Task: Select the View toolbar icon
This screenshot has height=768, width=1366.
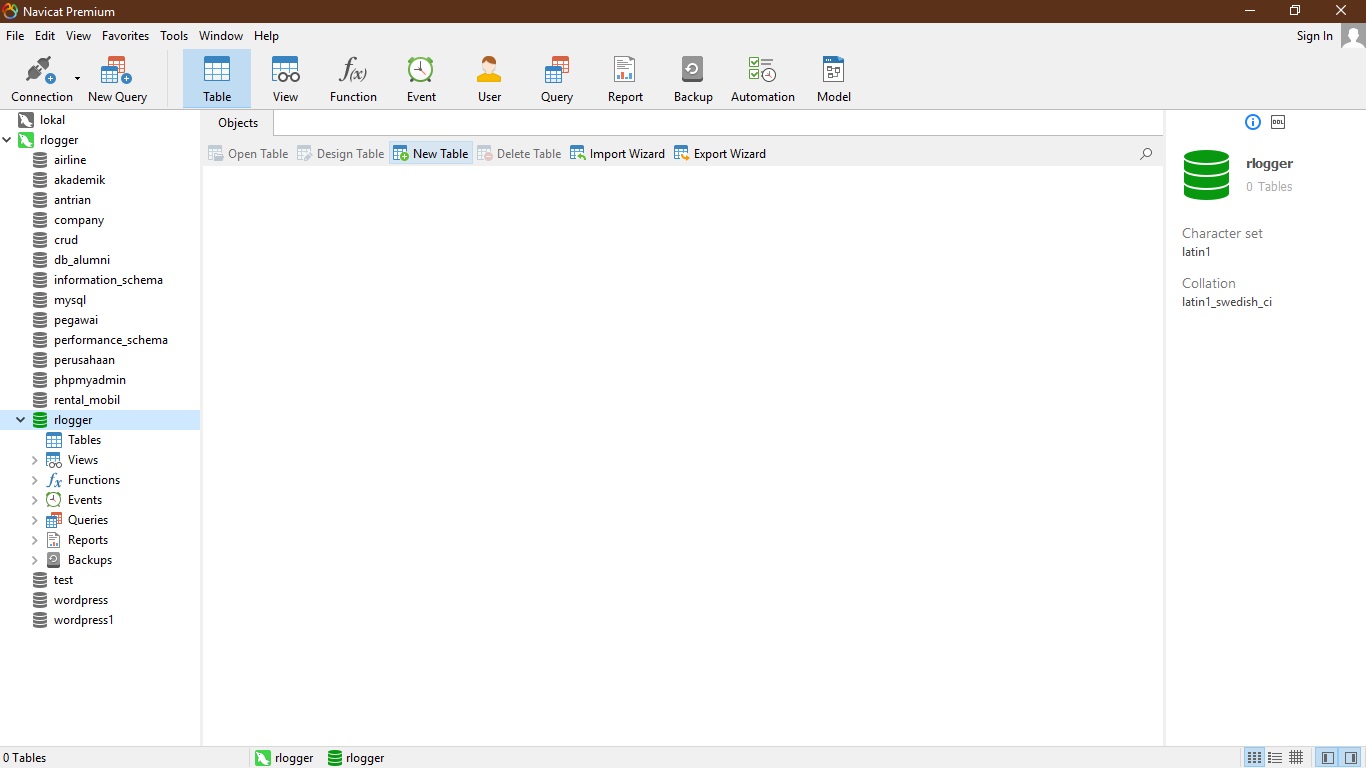Action: click(285, 79)
